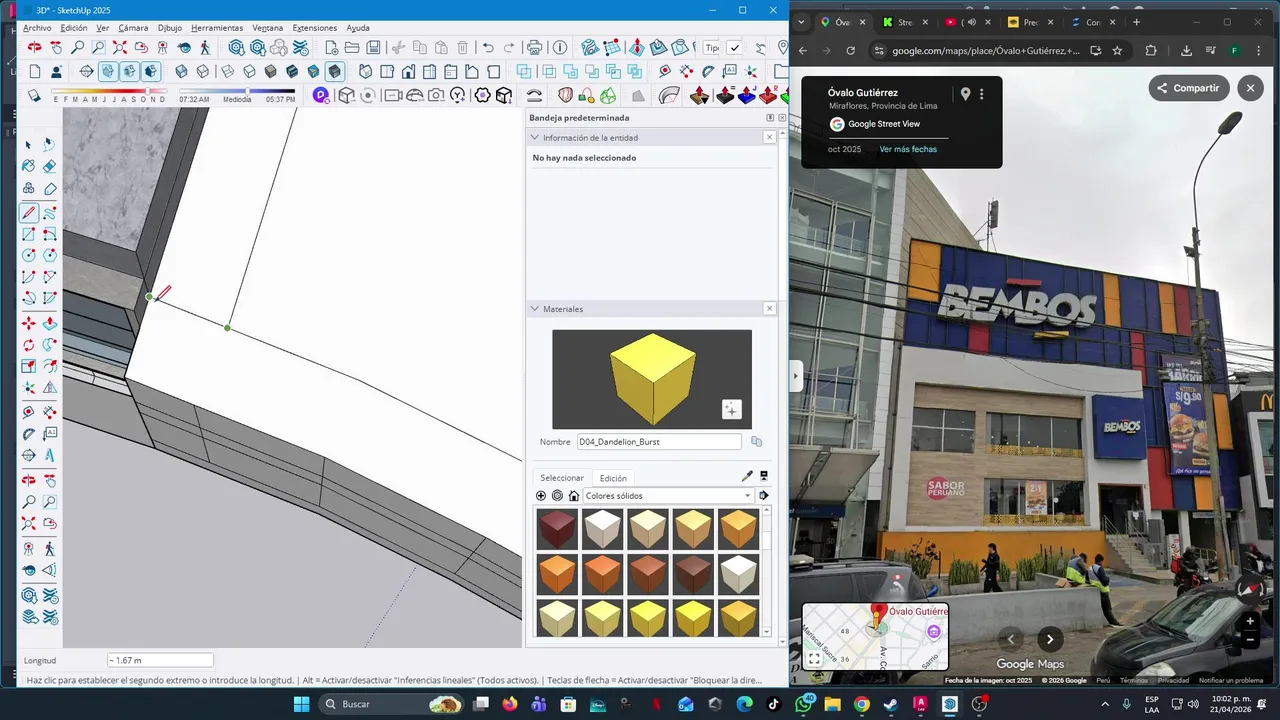Select the Protractor tool
This screenshot has width=1280, height=720.
point(28,433)
